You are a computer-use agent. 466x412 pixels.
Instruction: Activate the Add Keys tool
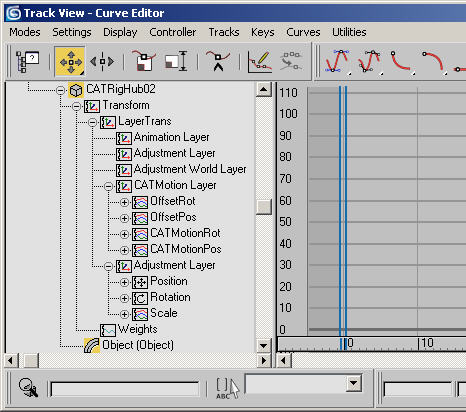point(218,62)
